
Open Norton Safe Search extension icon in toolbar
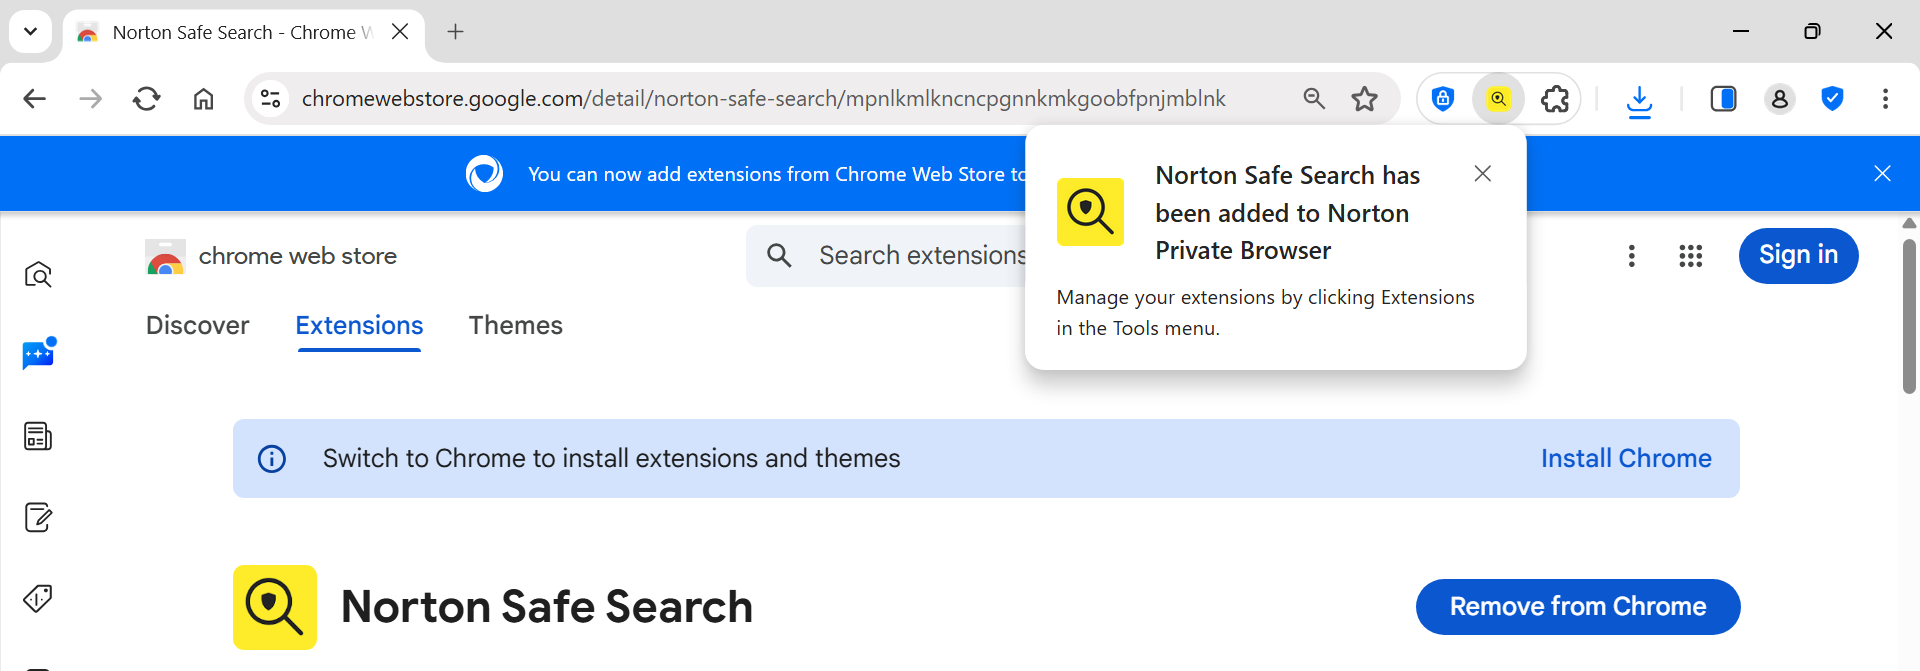[x=1498, y=99]
